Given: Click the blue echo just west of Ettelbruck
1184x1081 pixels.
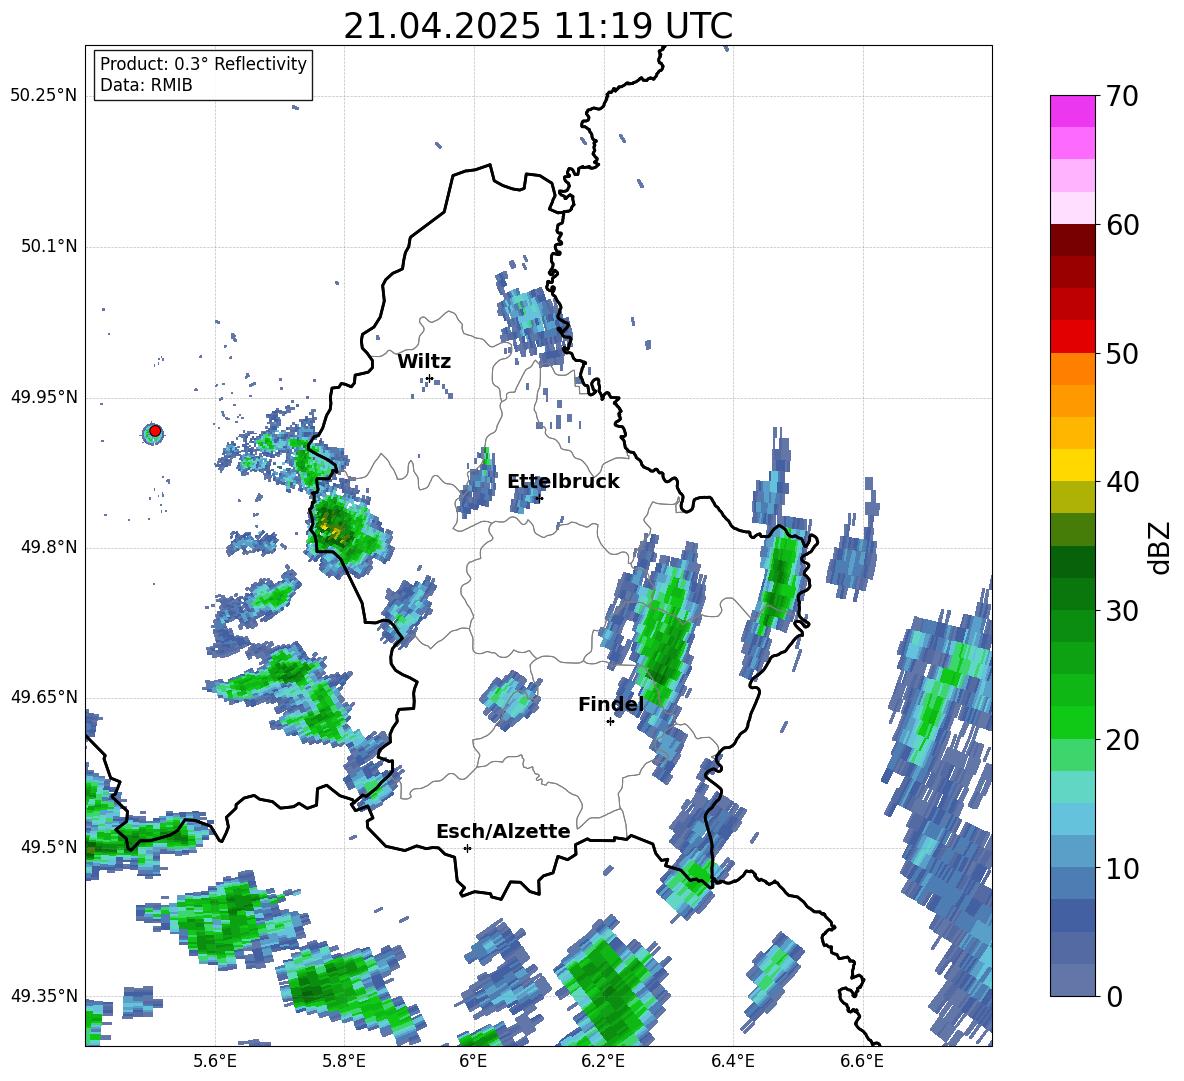Looking at the screenshot, I should (476, 483).
